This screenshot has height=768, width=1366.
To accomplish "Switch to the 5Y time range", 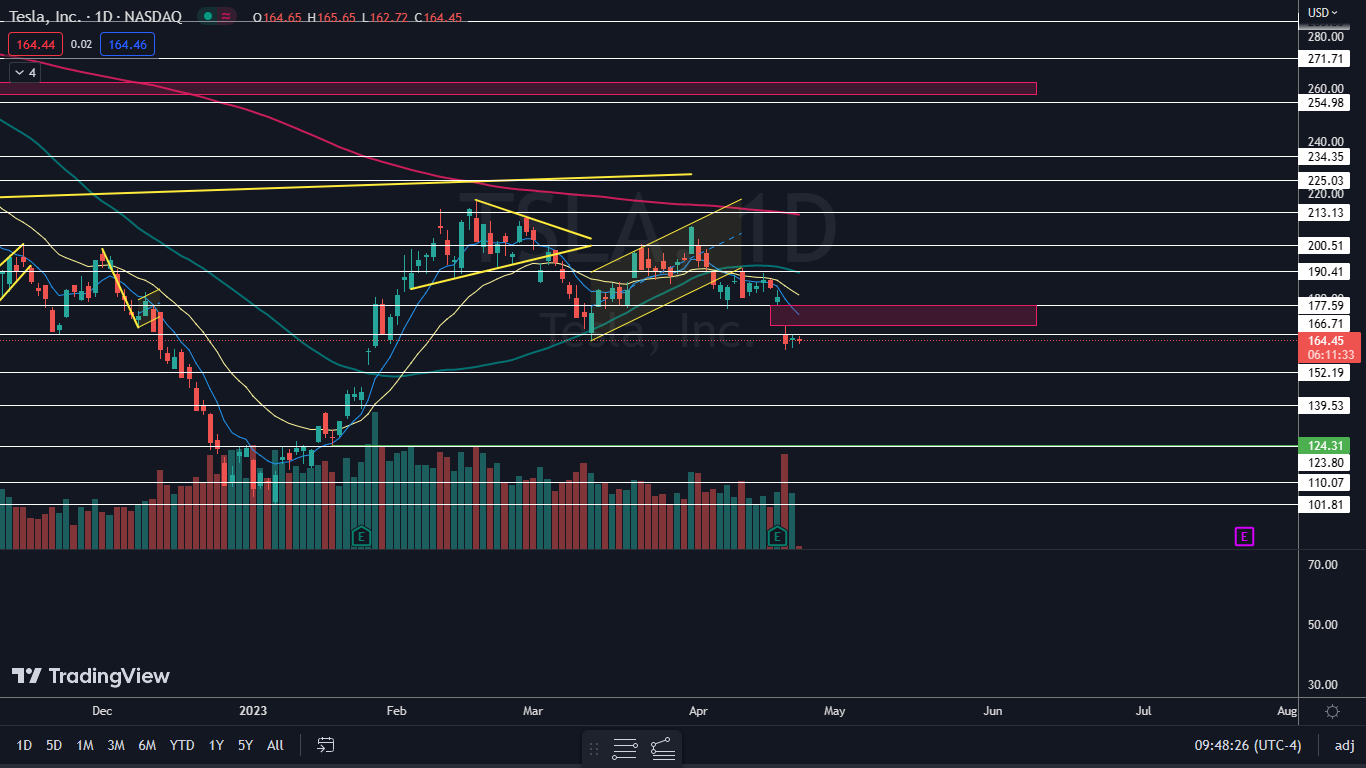I will coord(245,745).
